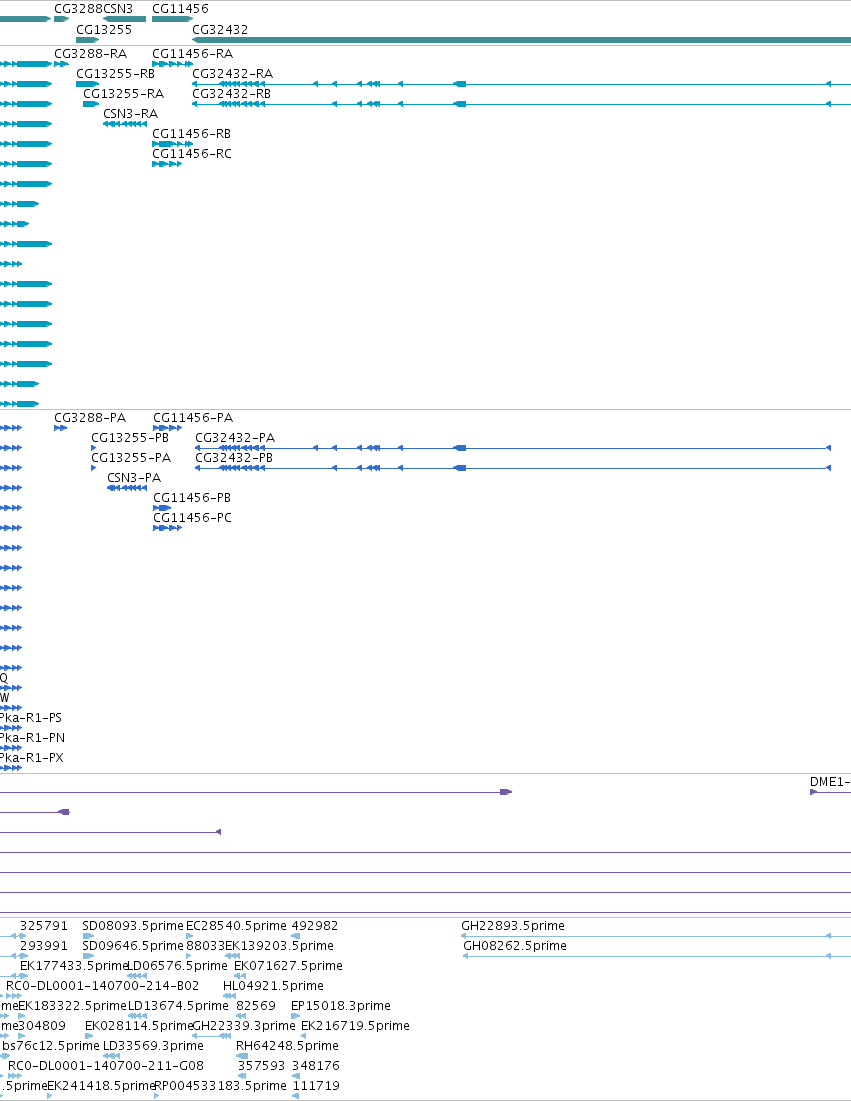Select protein label CG13255-PA
The width and height of the screenshot is (851, 1101).
pos(131,458)
